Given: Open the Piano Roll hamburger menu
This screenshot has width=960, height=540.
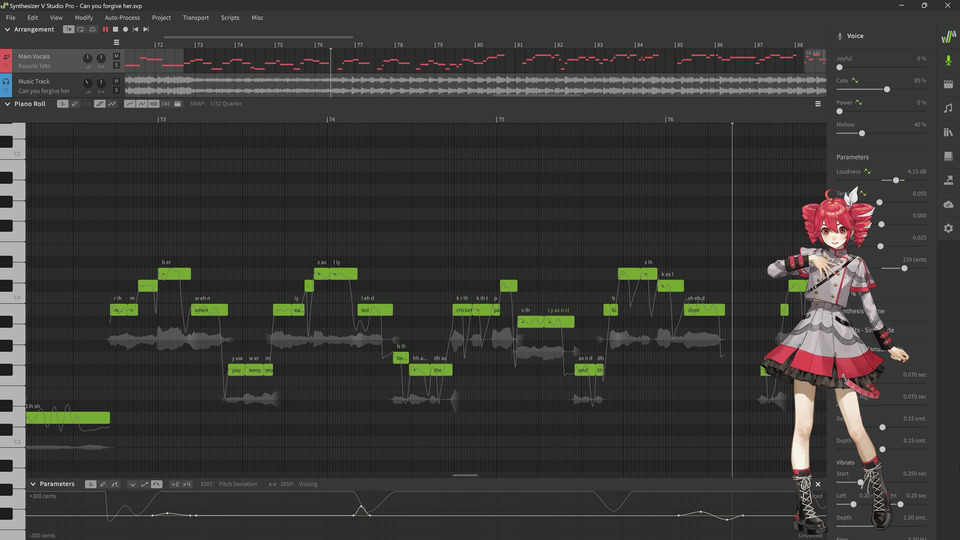Looking at the screenshot, I should (818, 104).
